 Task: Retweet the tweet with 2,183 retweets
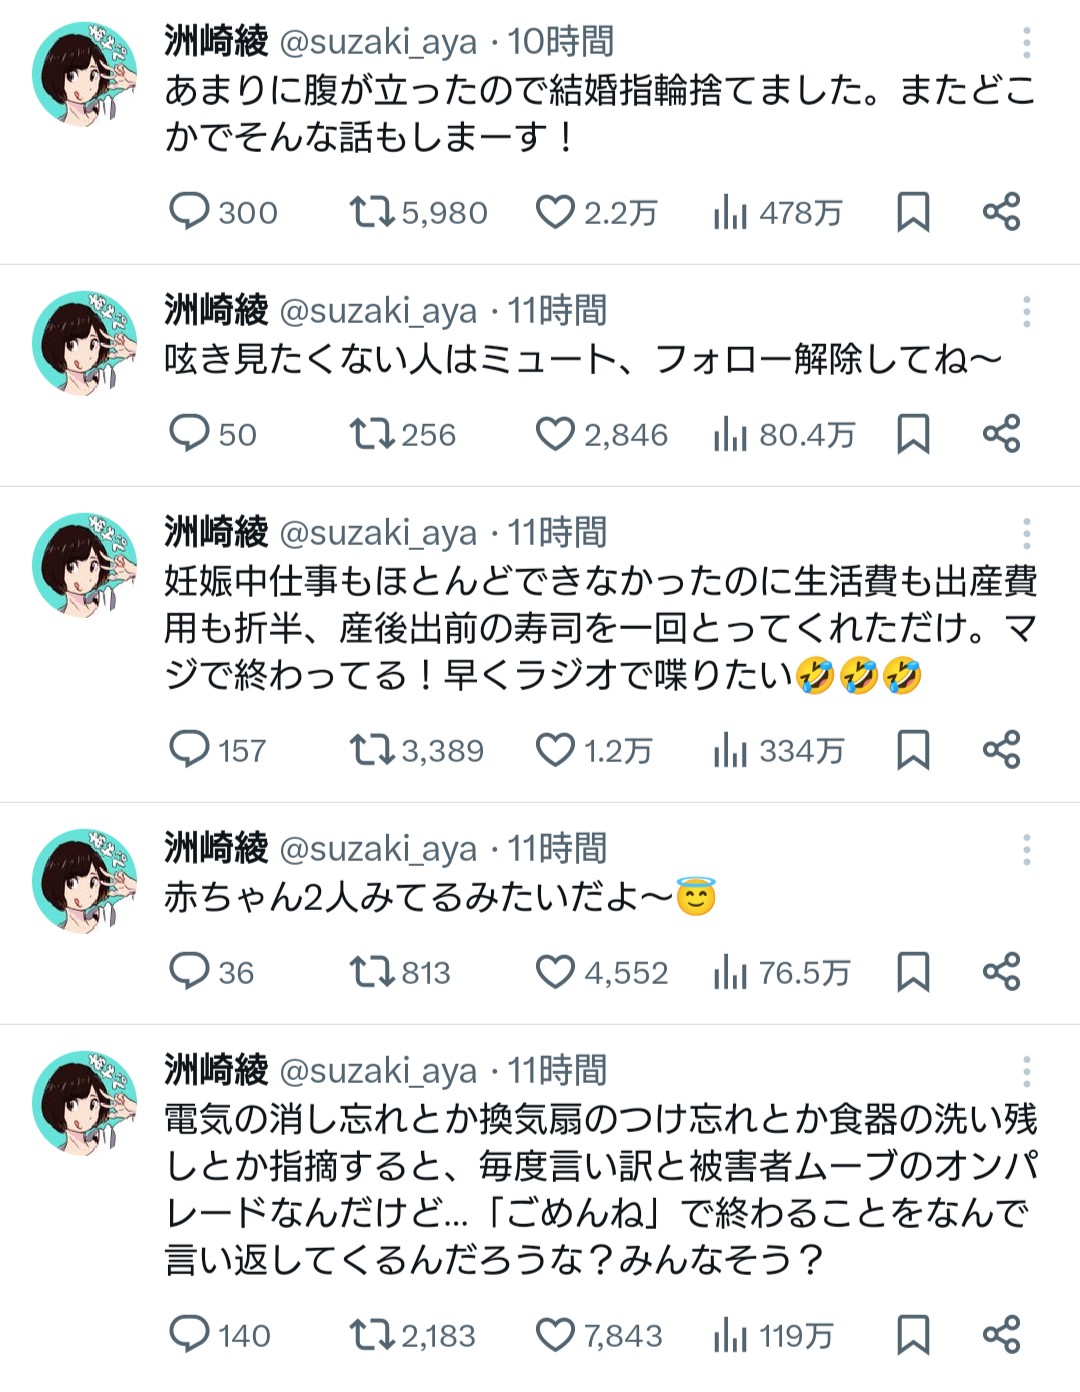pyautogui.click(x=372, y=1335)
